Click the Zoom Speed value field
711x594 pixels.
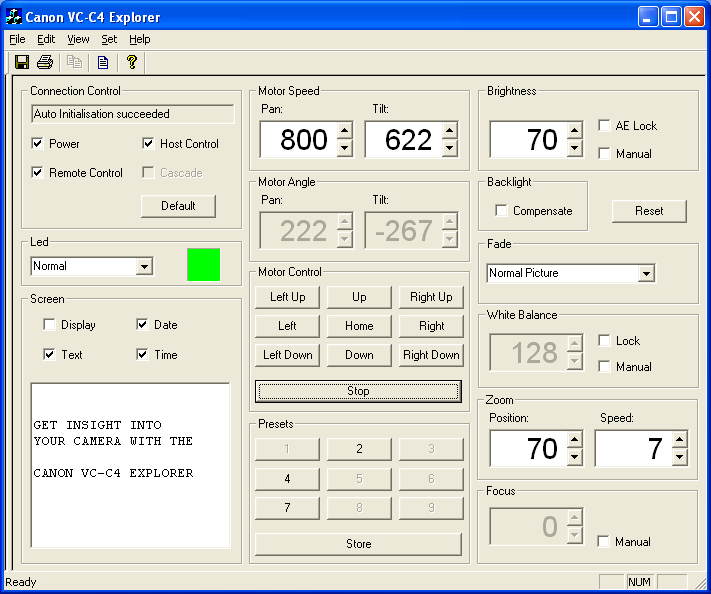634,448
